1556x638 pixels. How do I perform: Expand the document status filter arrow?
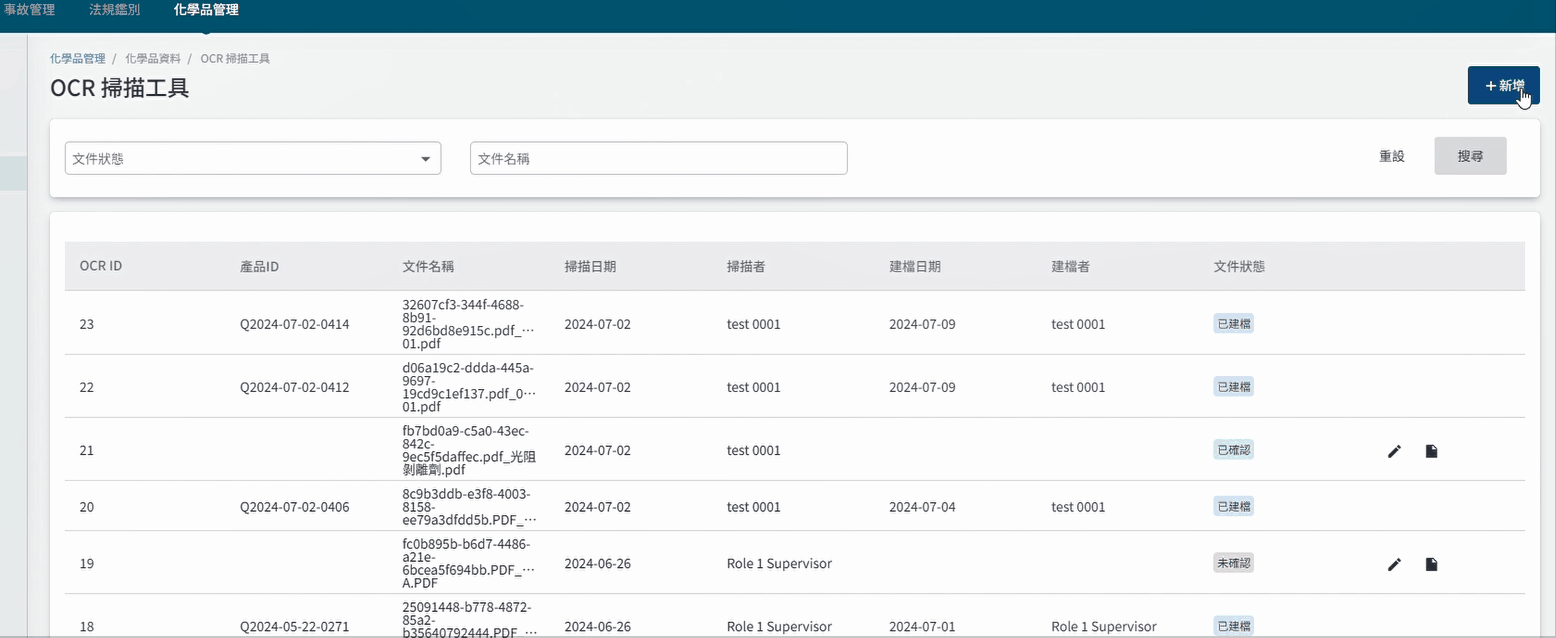pos(425,158)
